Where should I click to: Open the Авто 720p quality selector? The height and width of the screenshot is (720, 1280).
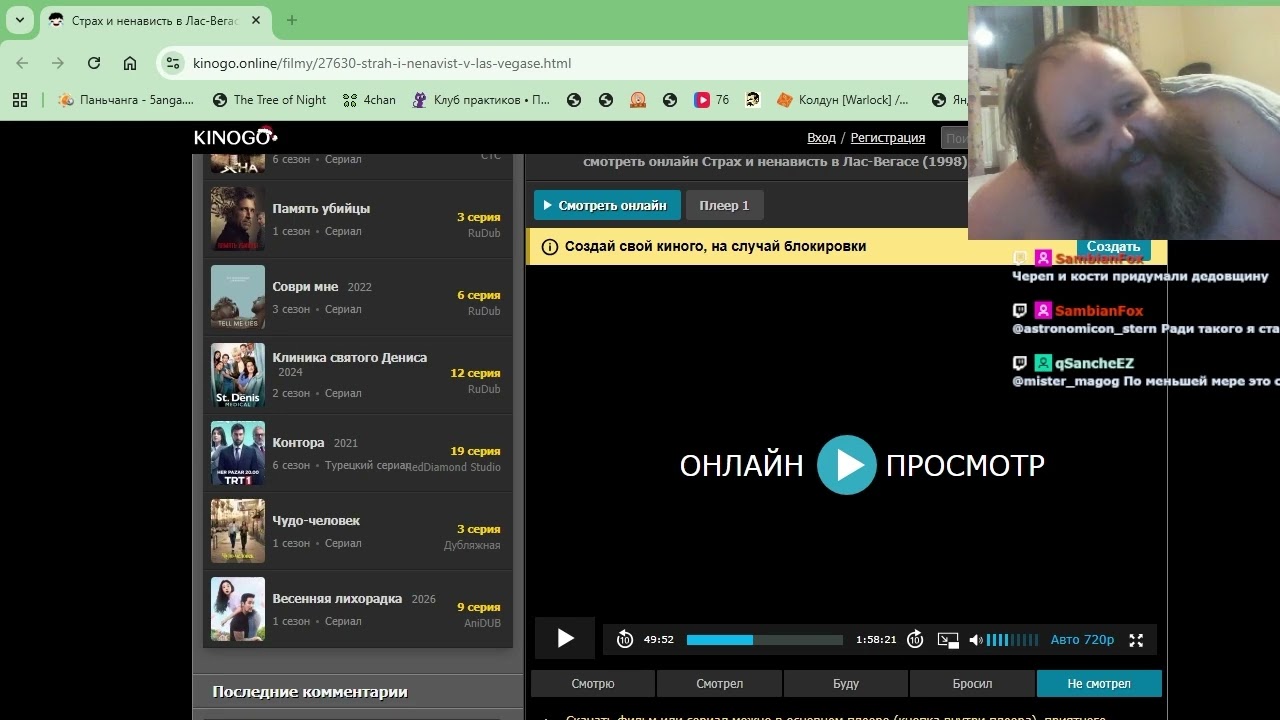[1082, 640]
